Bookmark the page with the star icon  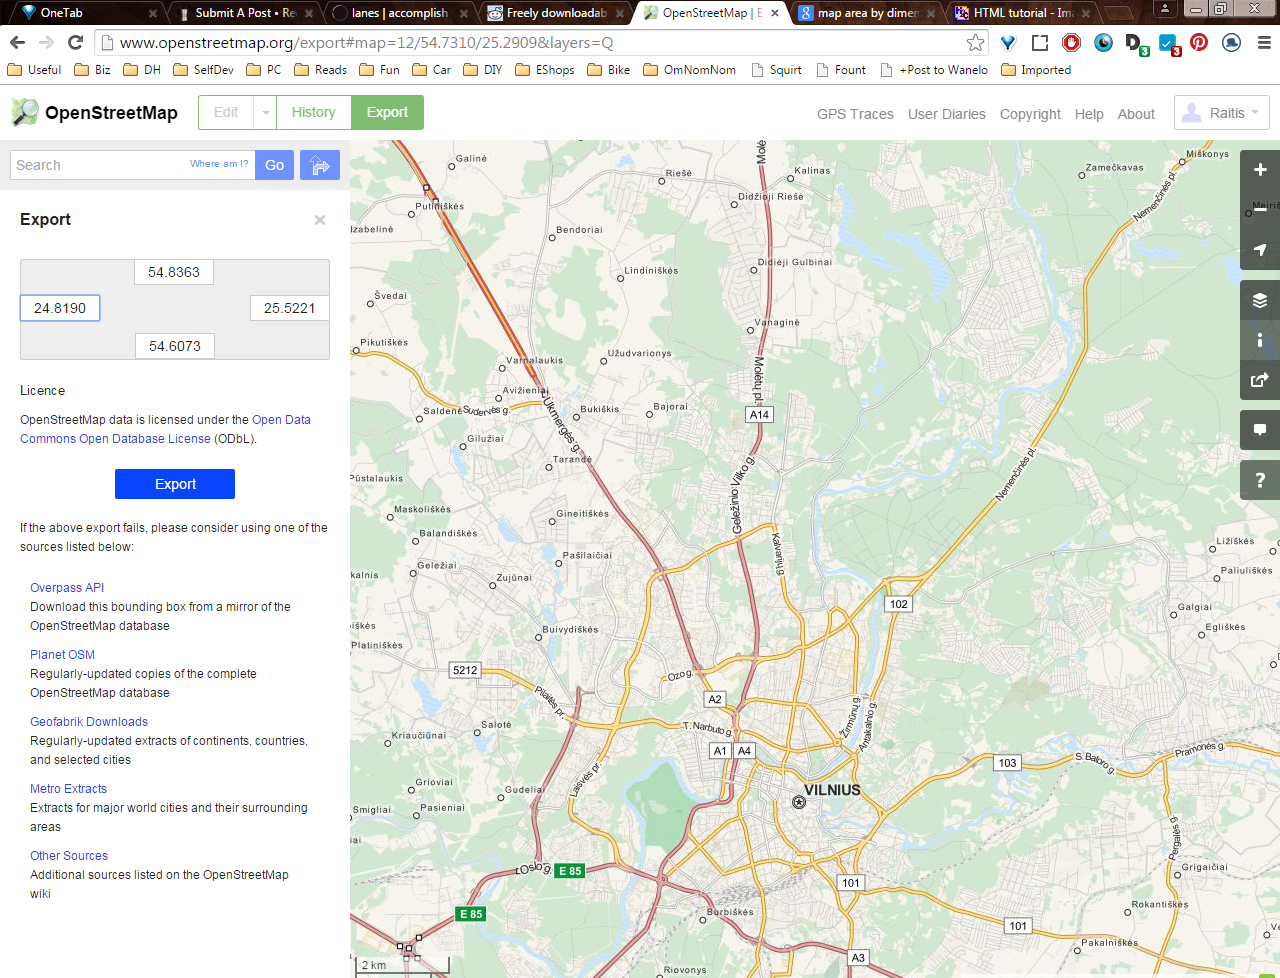click(x=975, y=42)
